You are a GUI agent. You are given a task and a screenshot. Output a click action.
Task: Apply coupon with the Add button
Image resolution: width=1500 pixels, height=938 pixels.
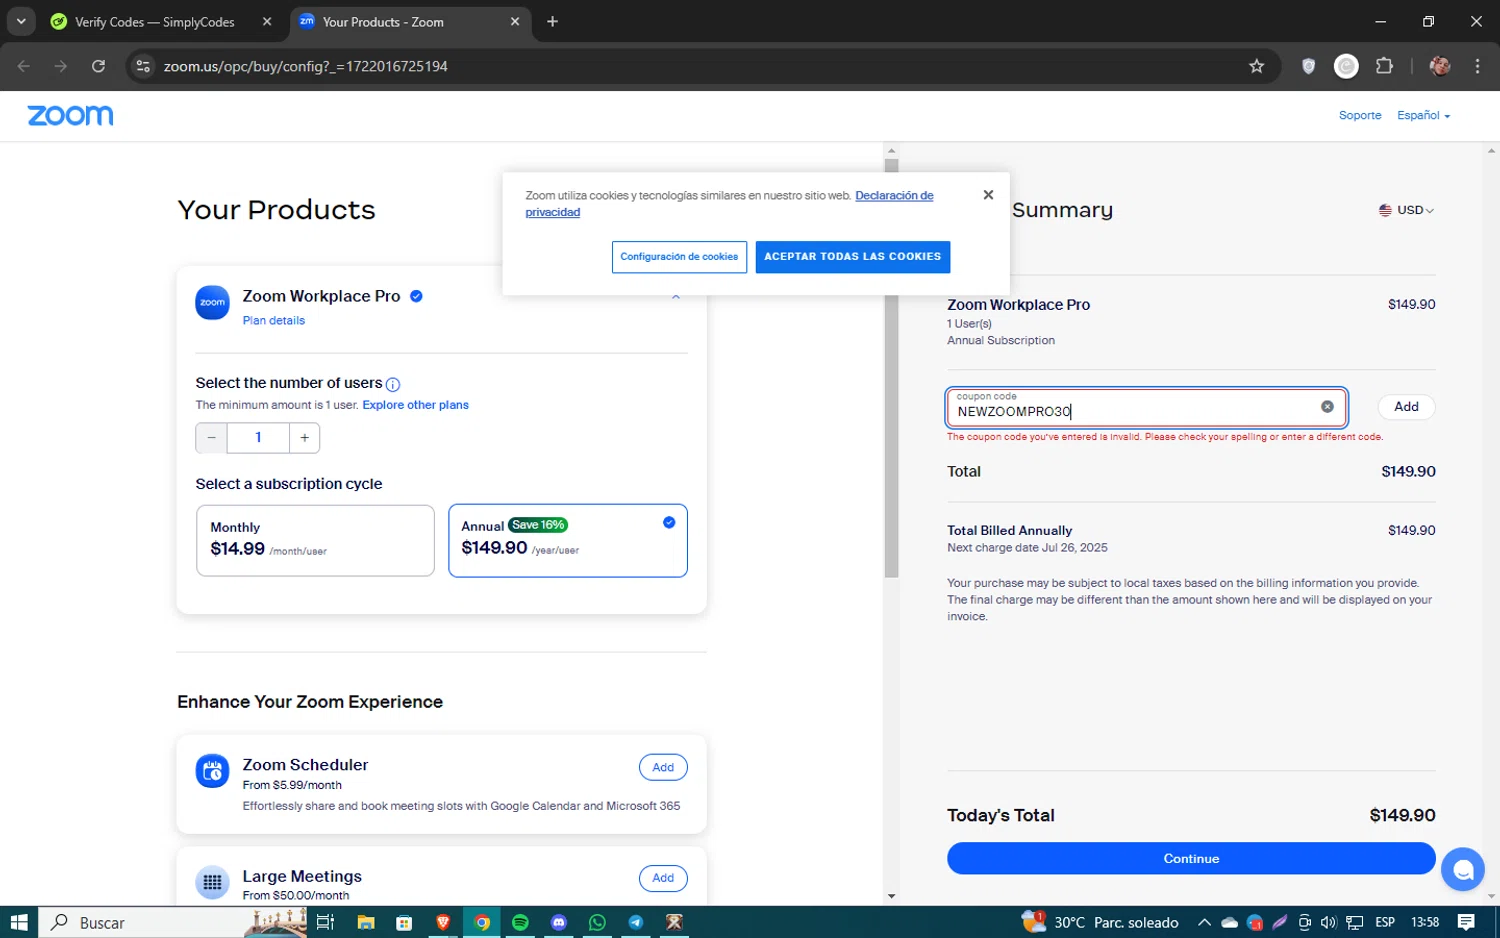coord(1406,407)
